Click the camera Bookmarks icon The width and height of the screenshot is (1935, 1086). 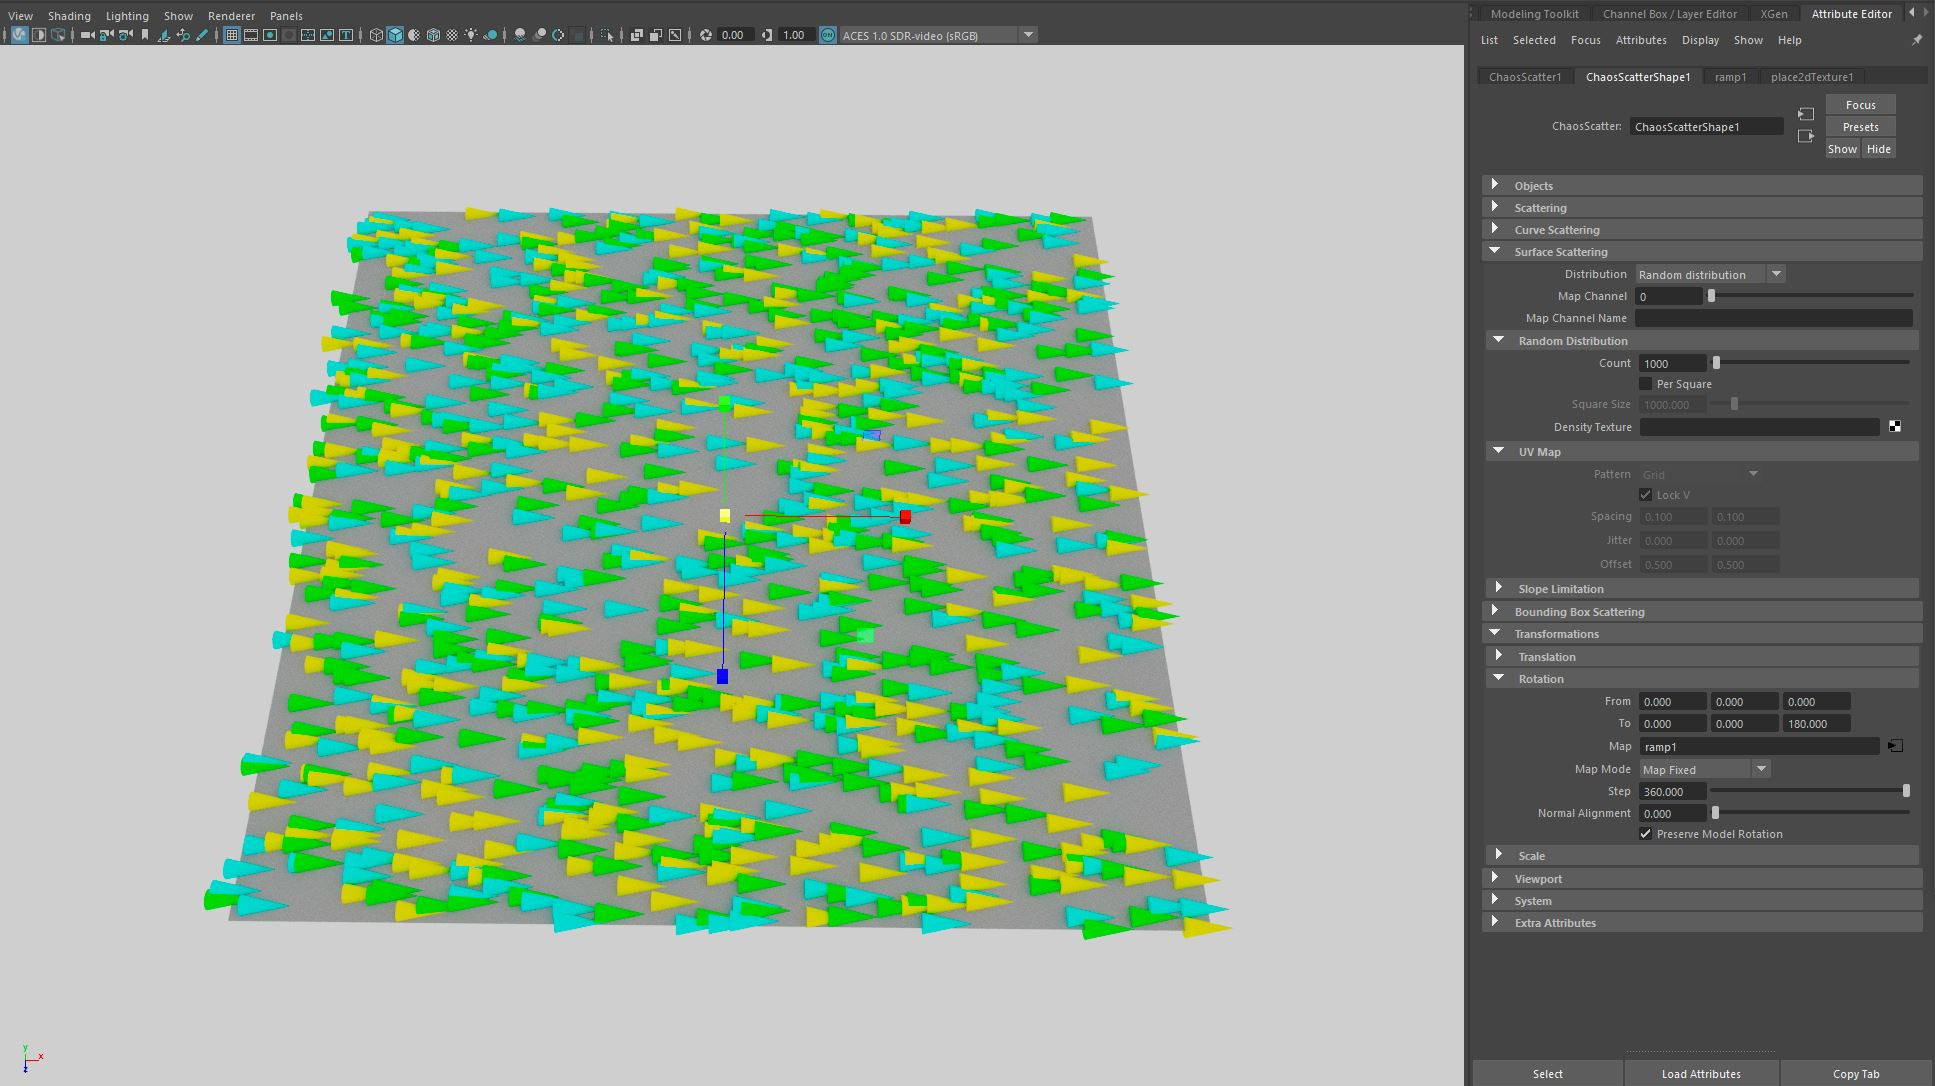point(145,35)
